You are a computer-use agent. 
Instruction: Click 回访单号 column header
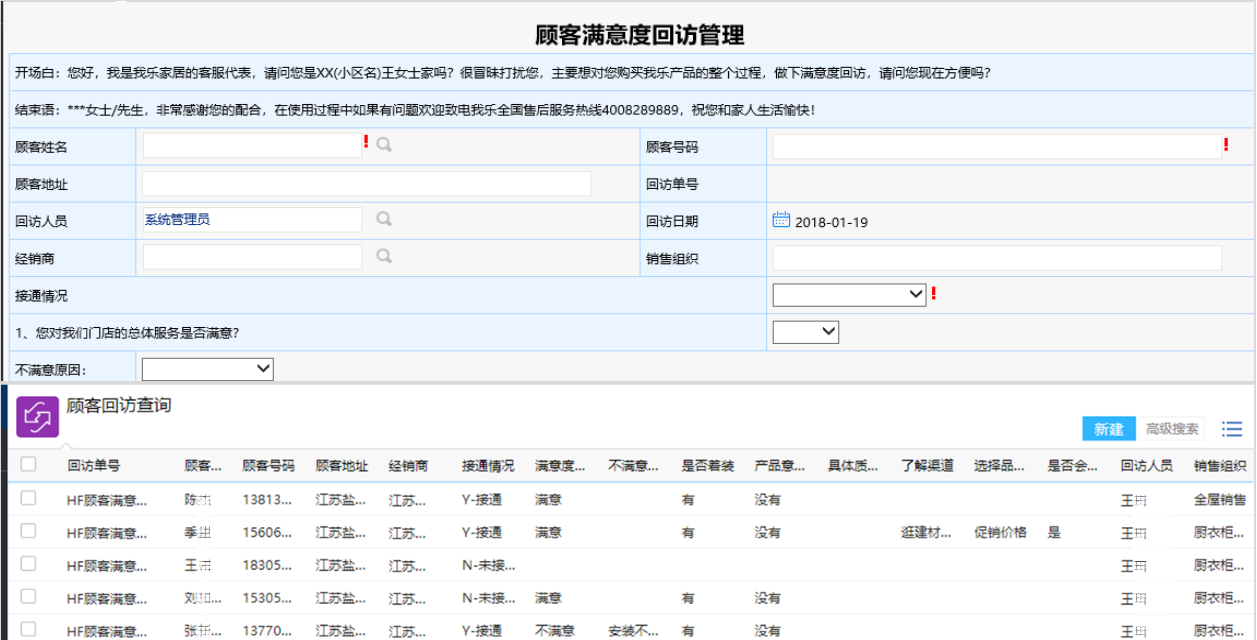94,466
